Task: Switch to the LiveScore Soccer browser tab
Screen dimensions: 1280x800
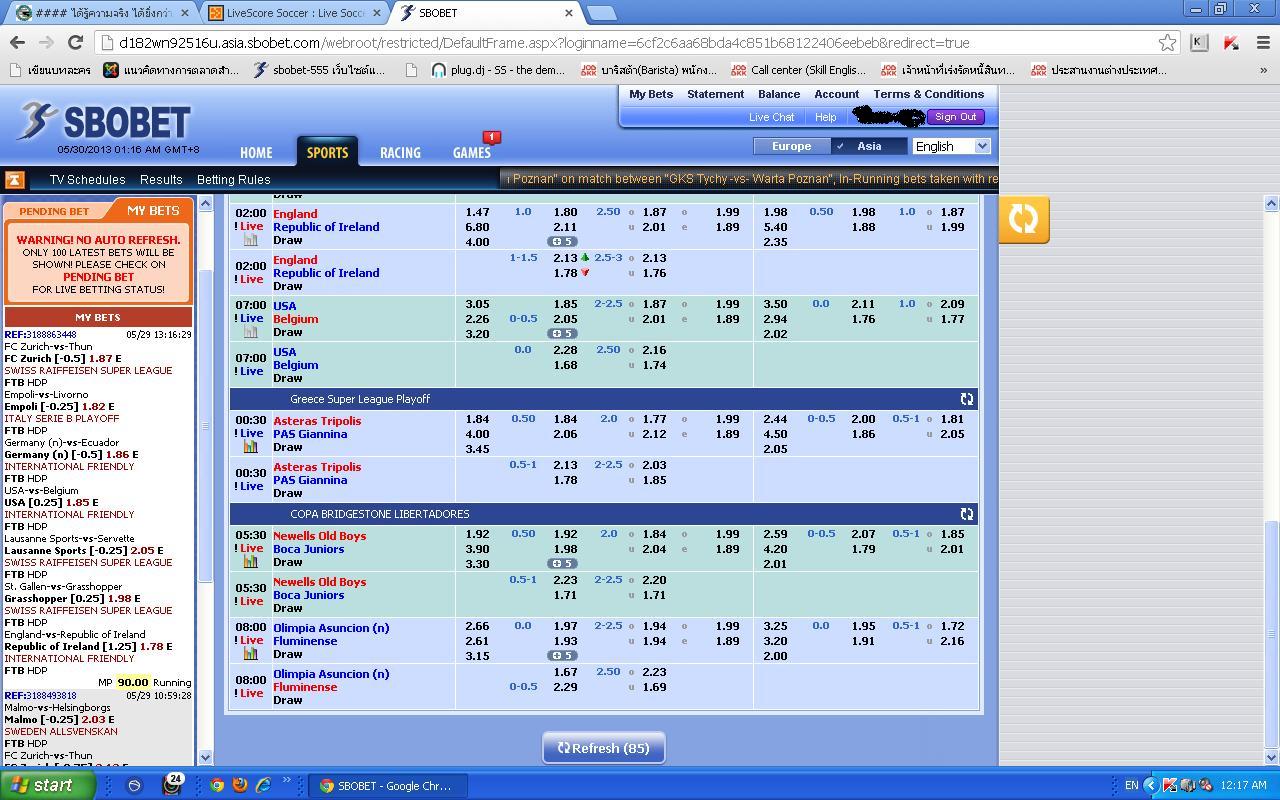Action: click(x=295, y=13)
